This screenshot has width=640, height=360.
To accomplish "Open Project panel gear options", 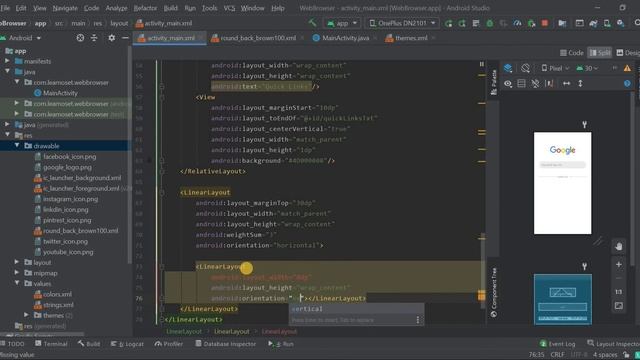I will tap(111, 38).
